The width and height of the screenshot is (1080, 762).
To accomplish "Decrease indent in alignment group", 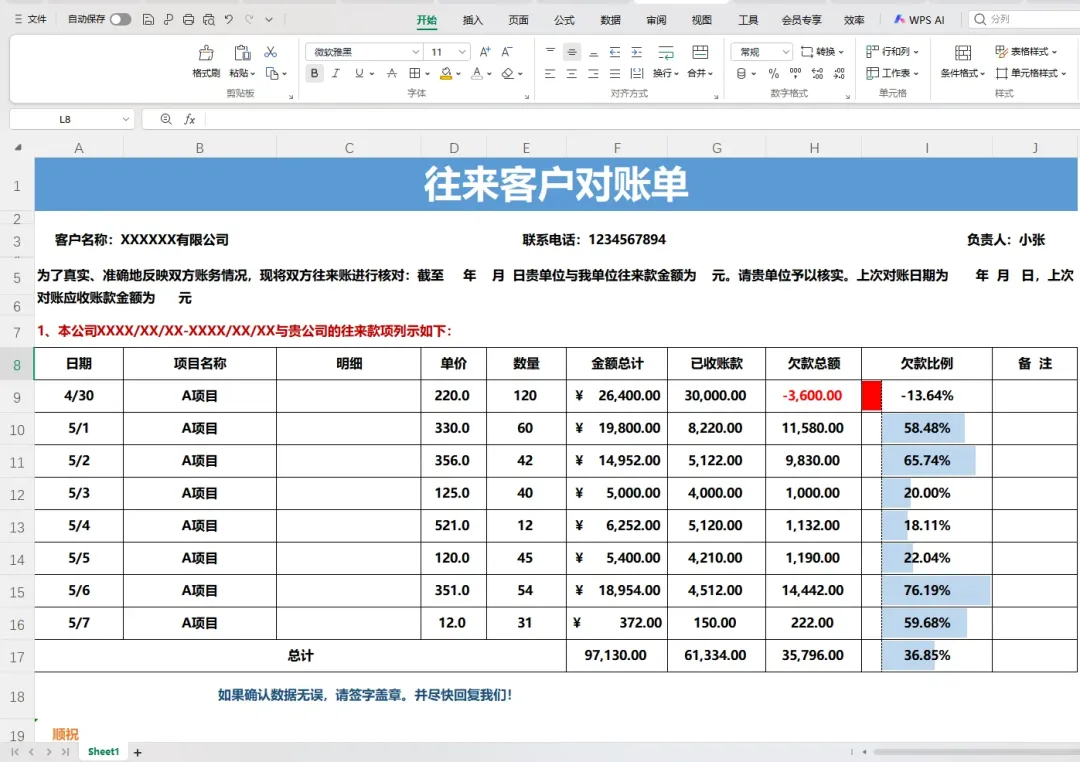I will coord(615,52).
